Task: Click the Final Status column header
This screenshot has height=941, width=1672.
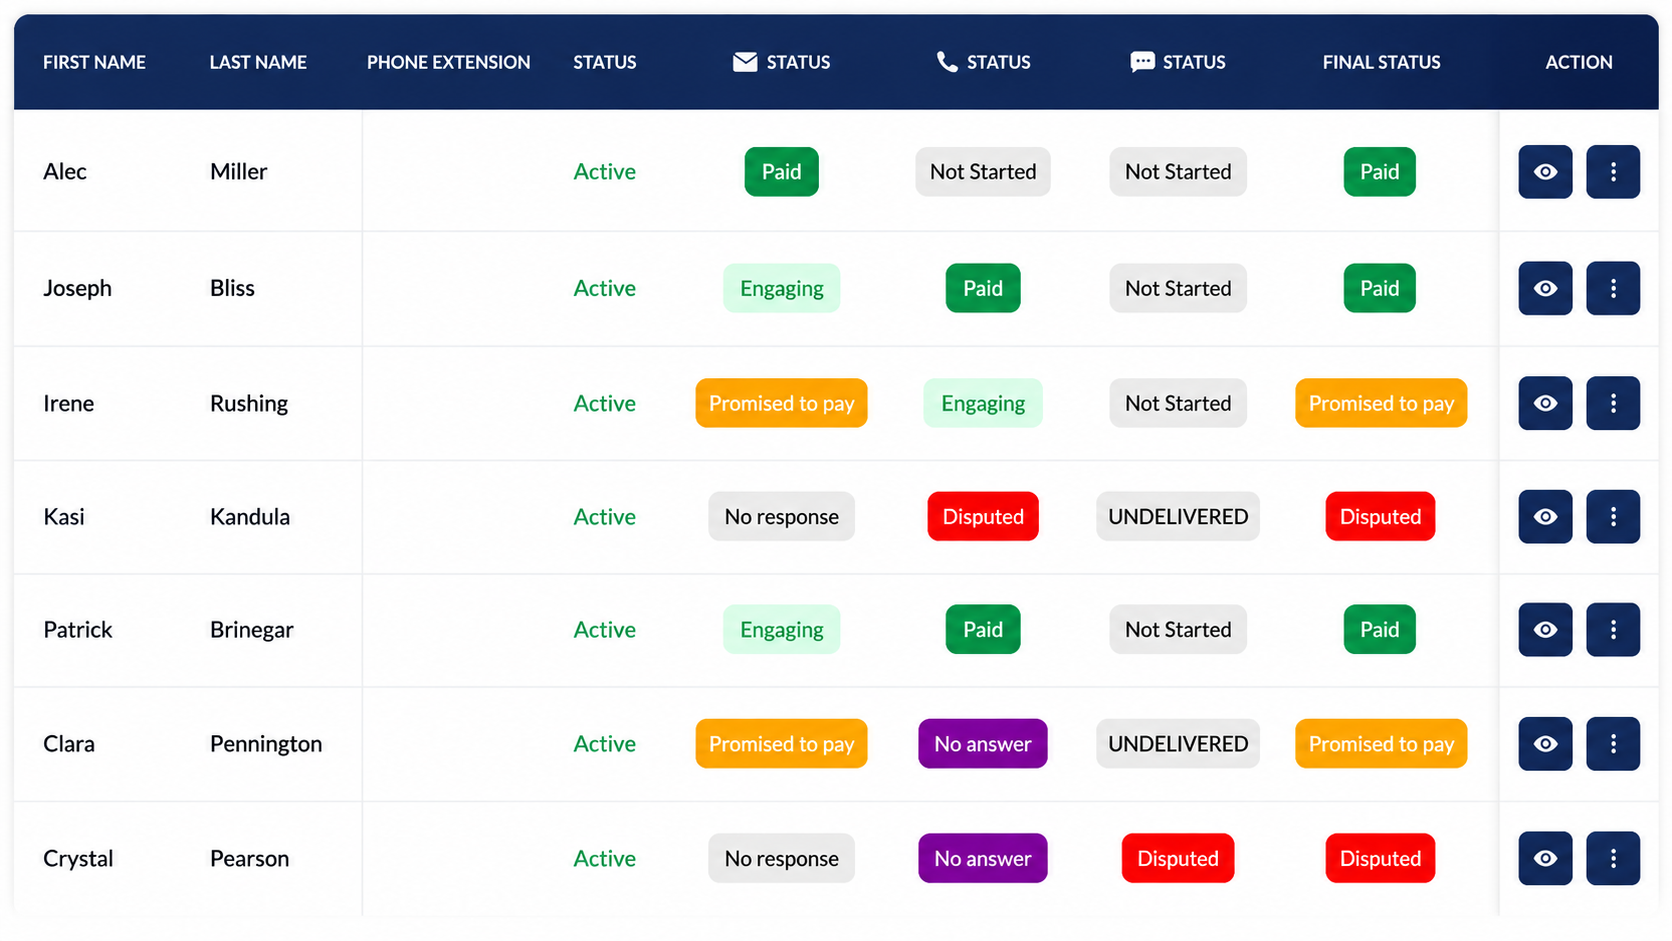Action: 1381,62
